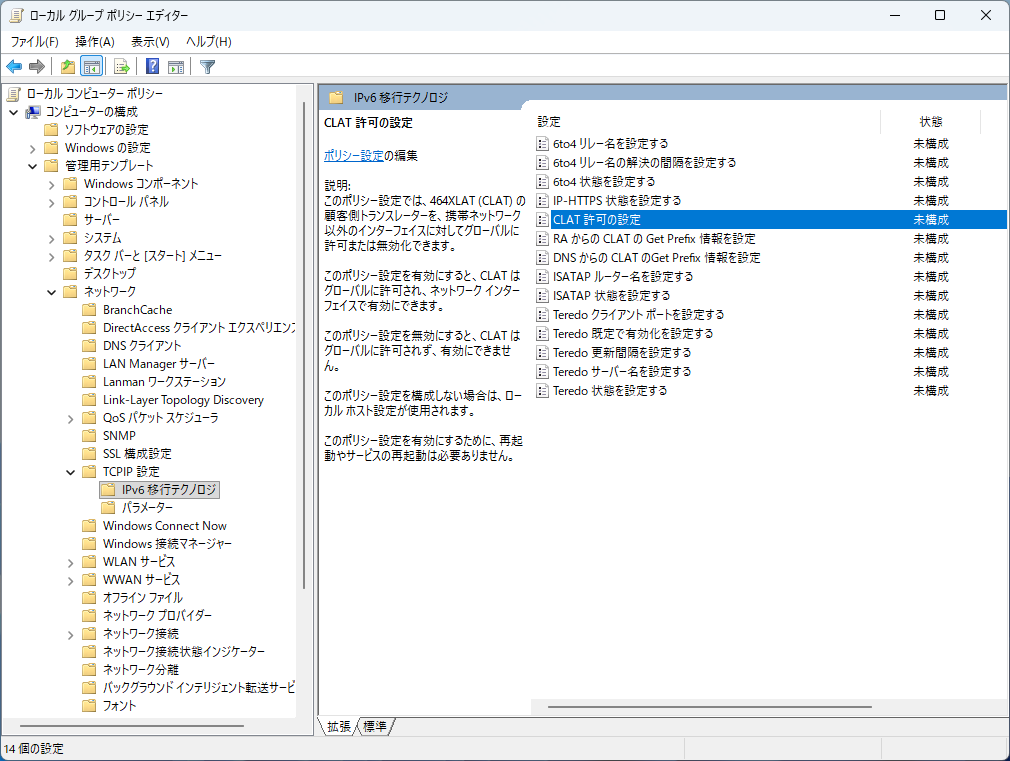Expand the WWAN サービス node
This screenshot has height=761, width=1010.
coord(71,580)
